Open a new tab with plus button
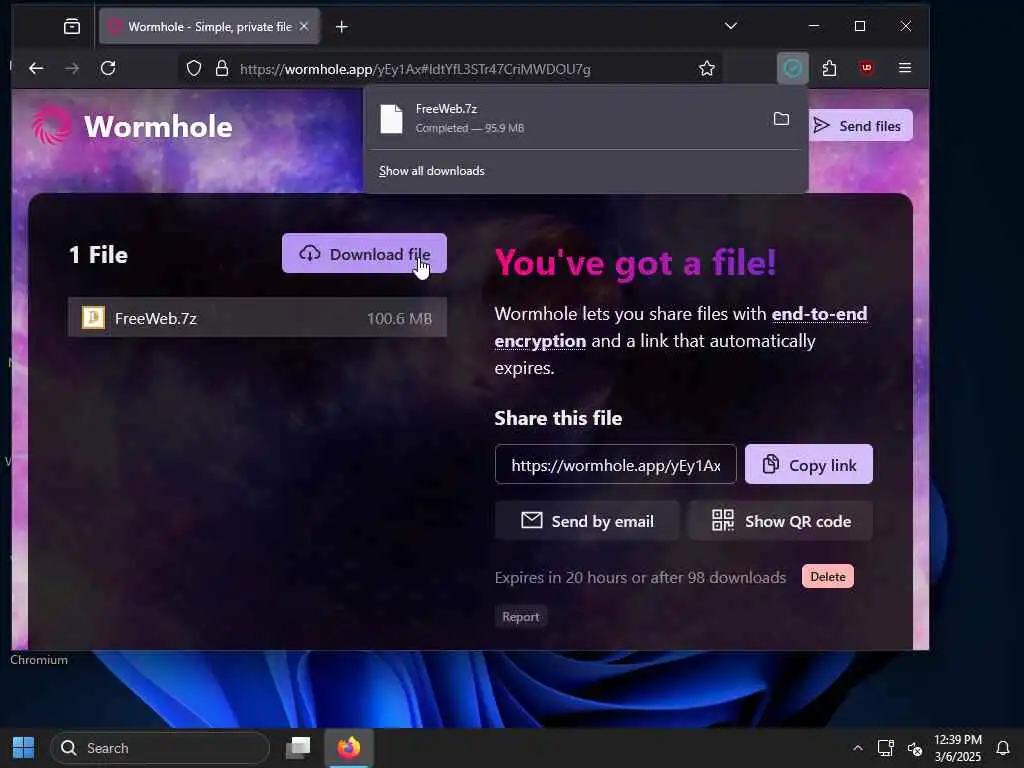This screenshot has height=768, width=1024. point(342,27)
